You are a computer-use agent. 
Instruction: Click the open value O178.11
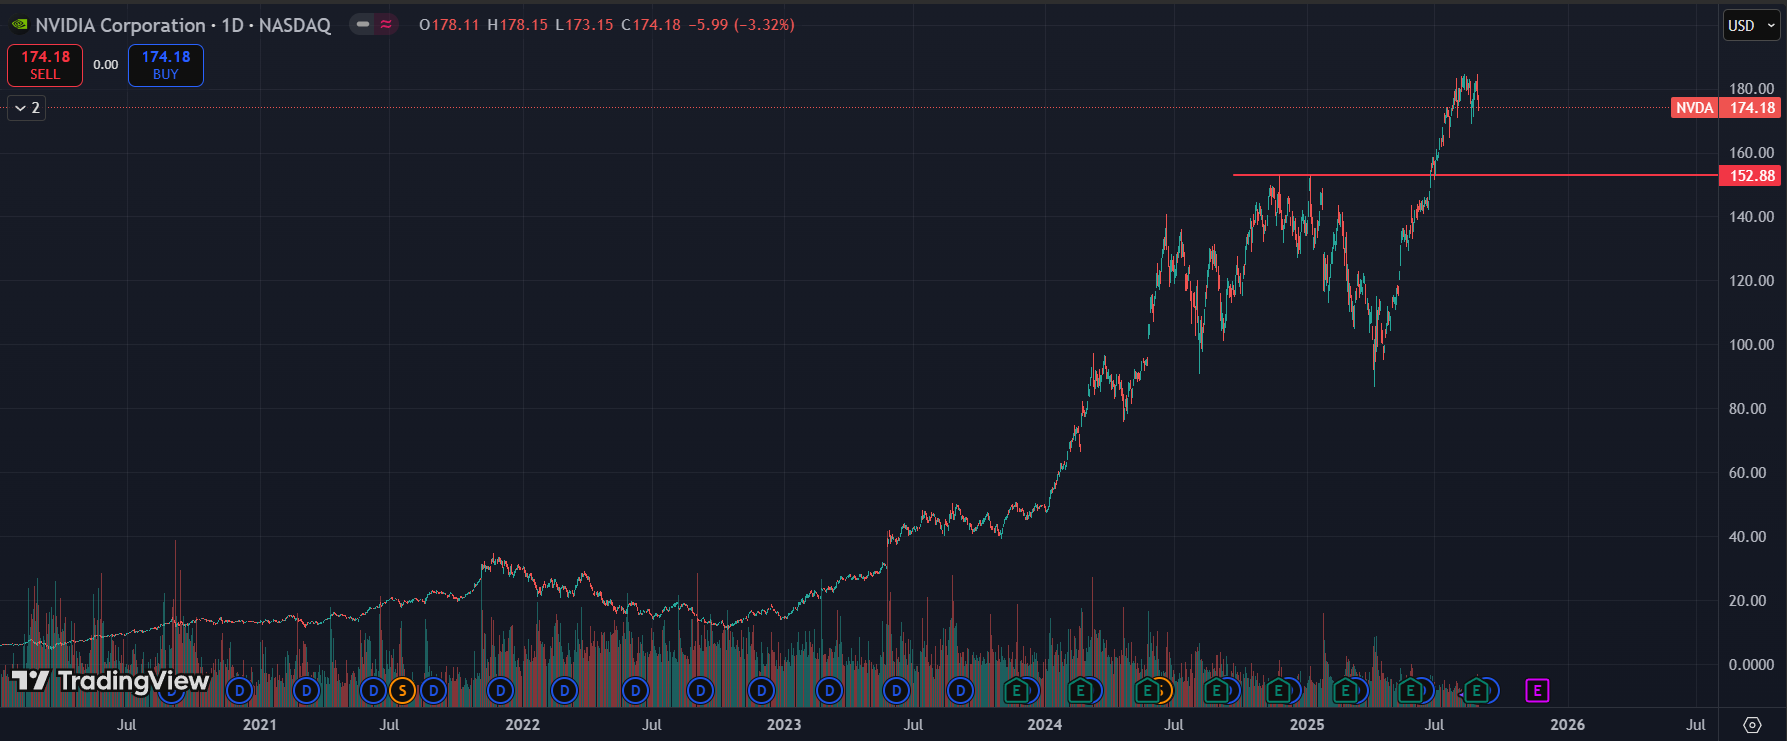[x=449, y=25]
